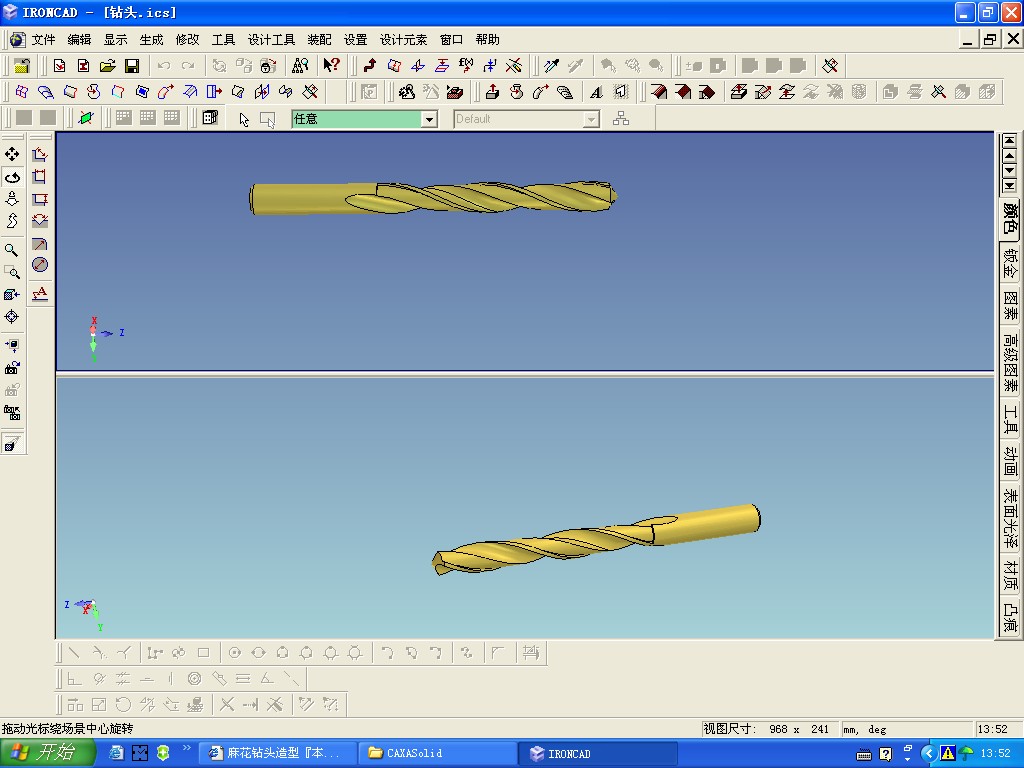Click the look at face icon
Image resolution: width=1024 pixels, height=768 pixels.
click(x=12, y=295)
